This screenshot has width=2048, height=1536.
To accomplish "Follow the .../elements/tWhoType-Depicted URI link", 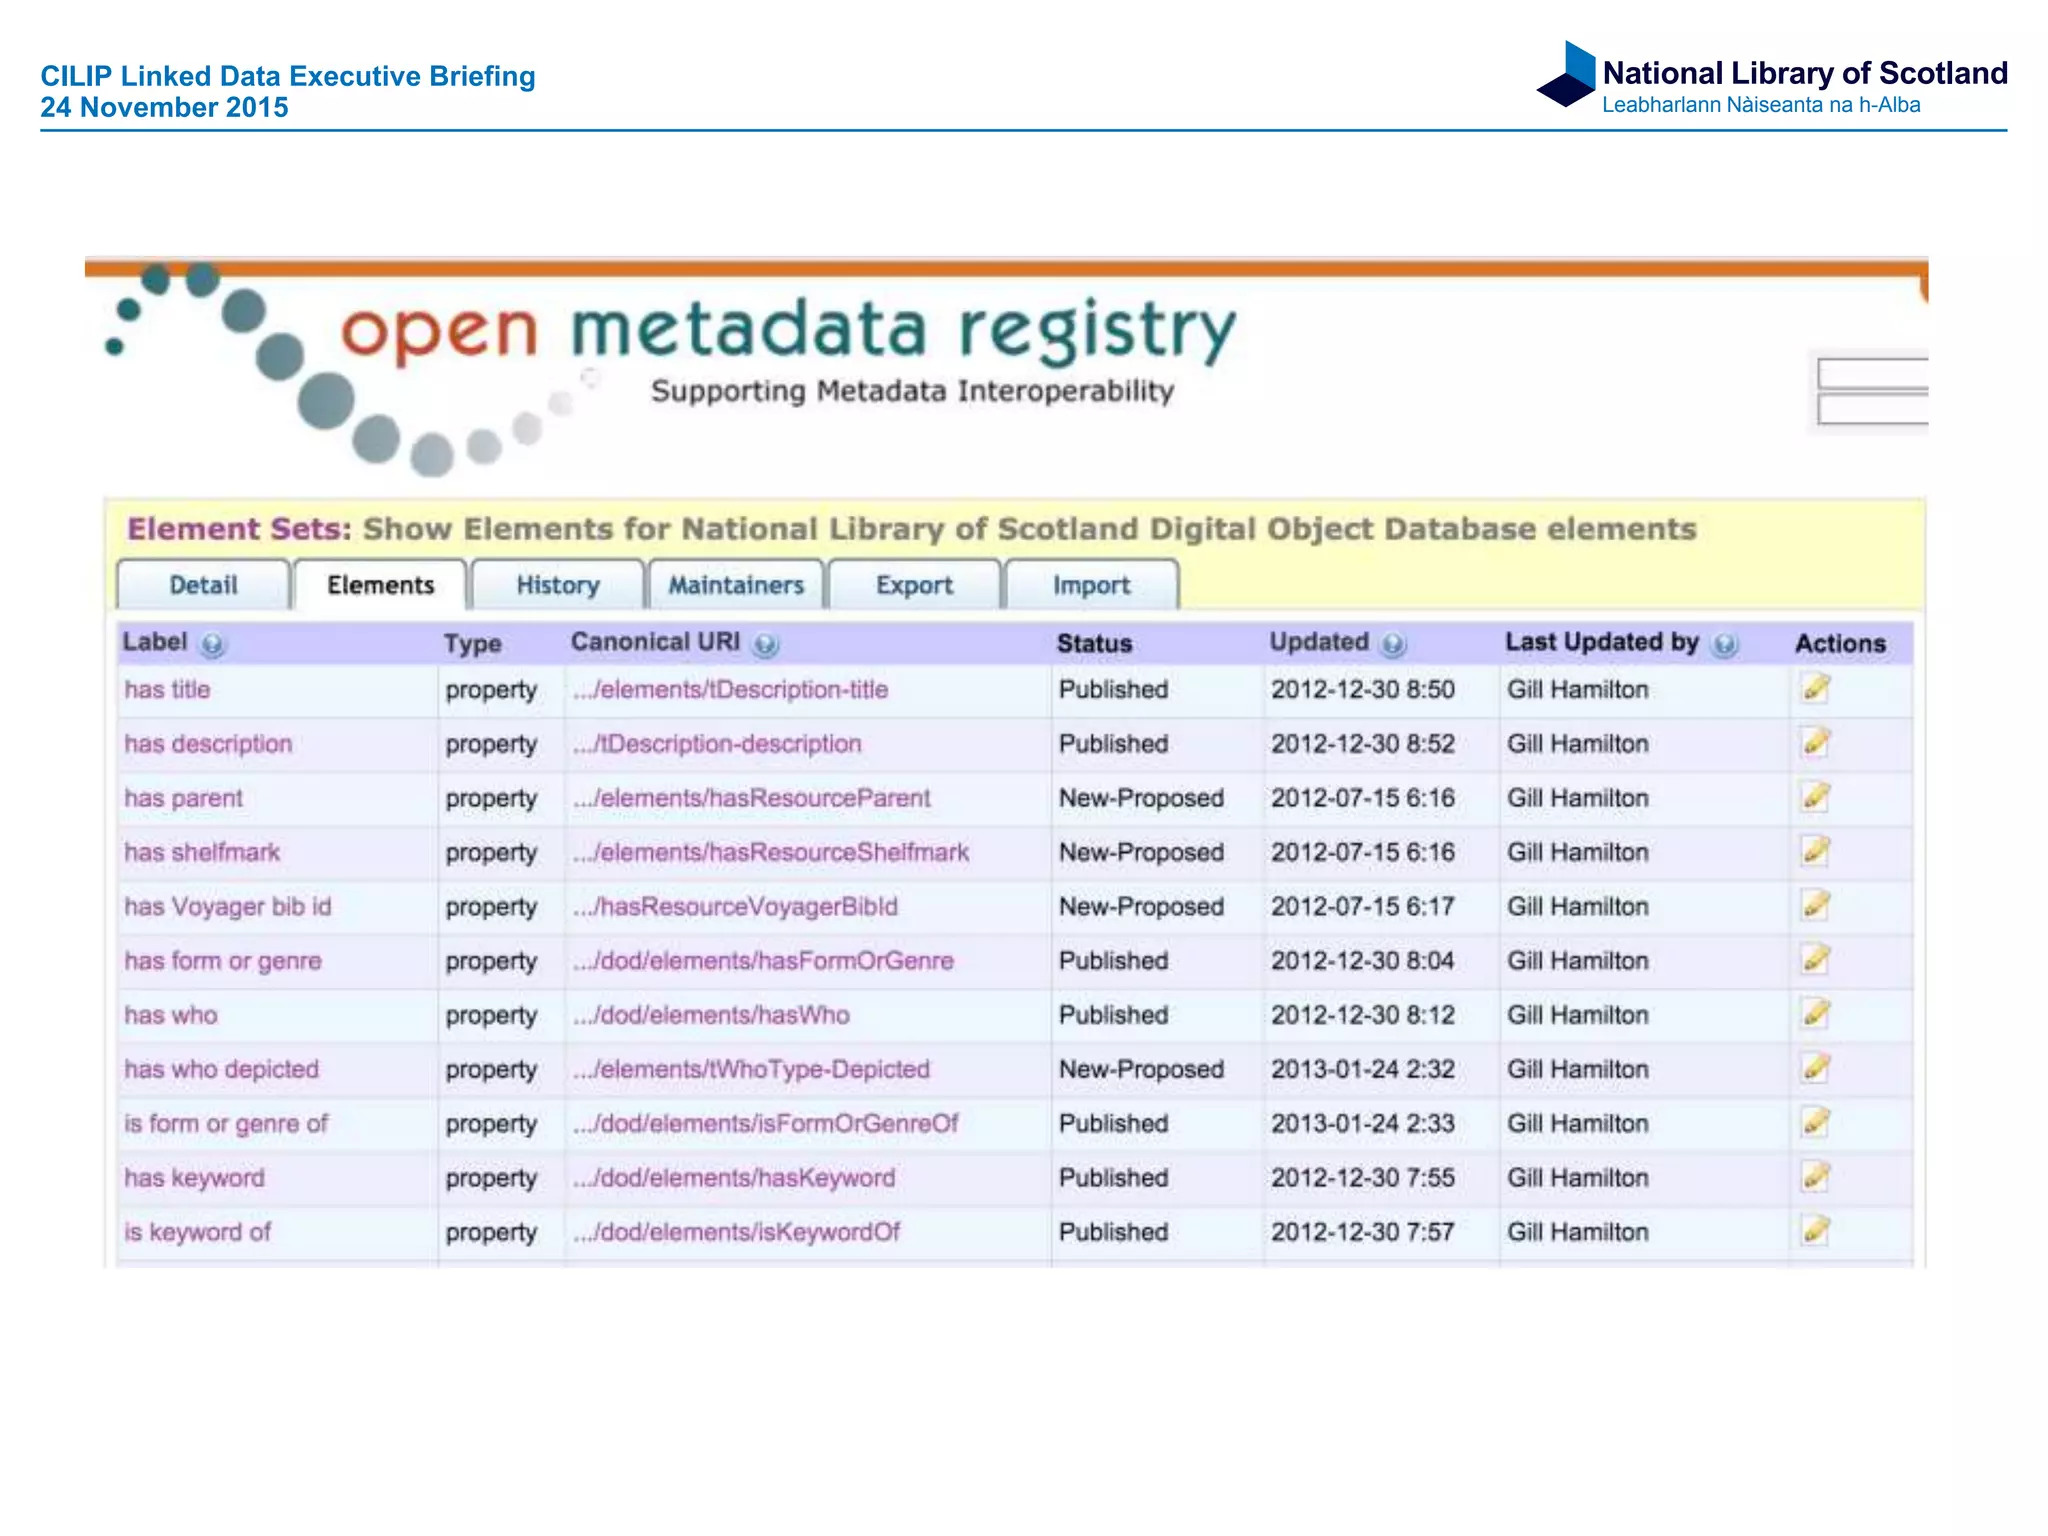I will (x=751, y=1069).
